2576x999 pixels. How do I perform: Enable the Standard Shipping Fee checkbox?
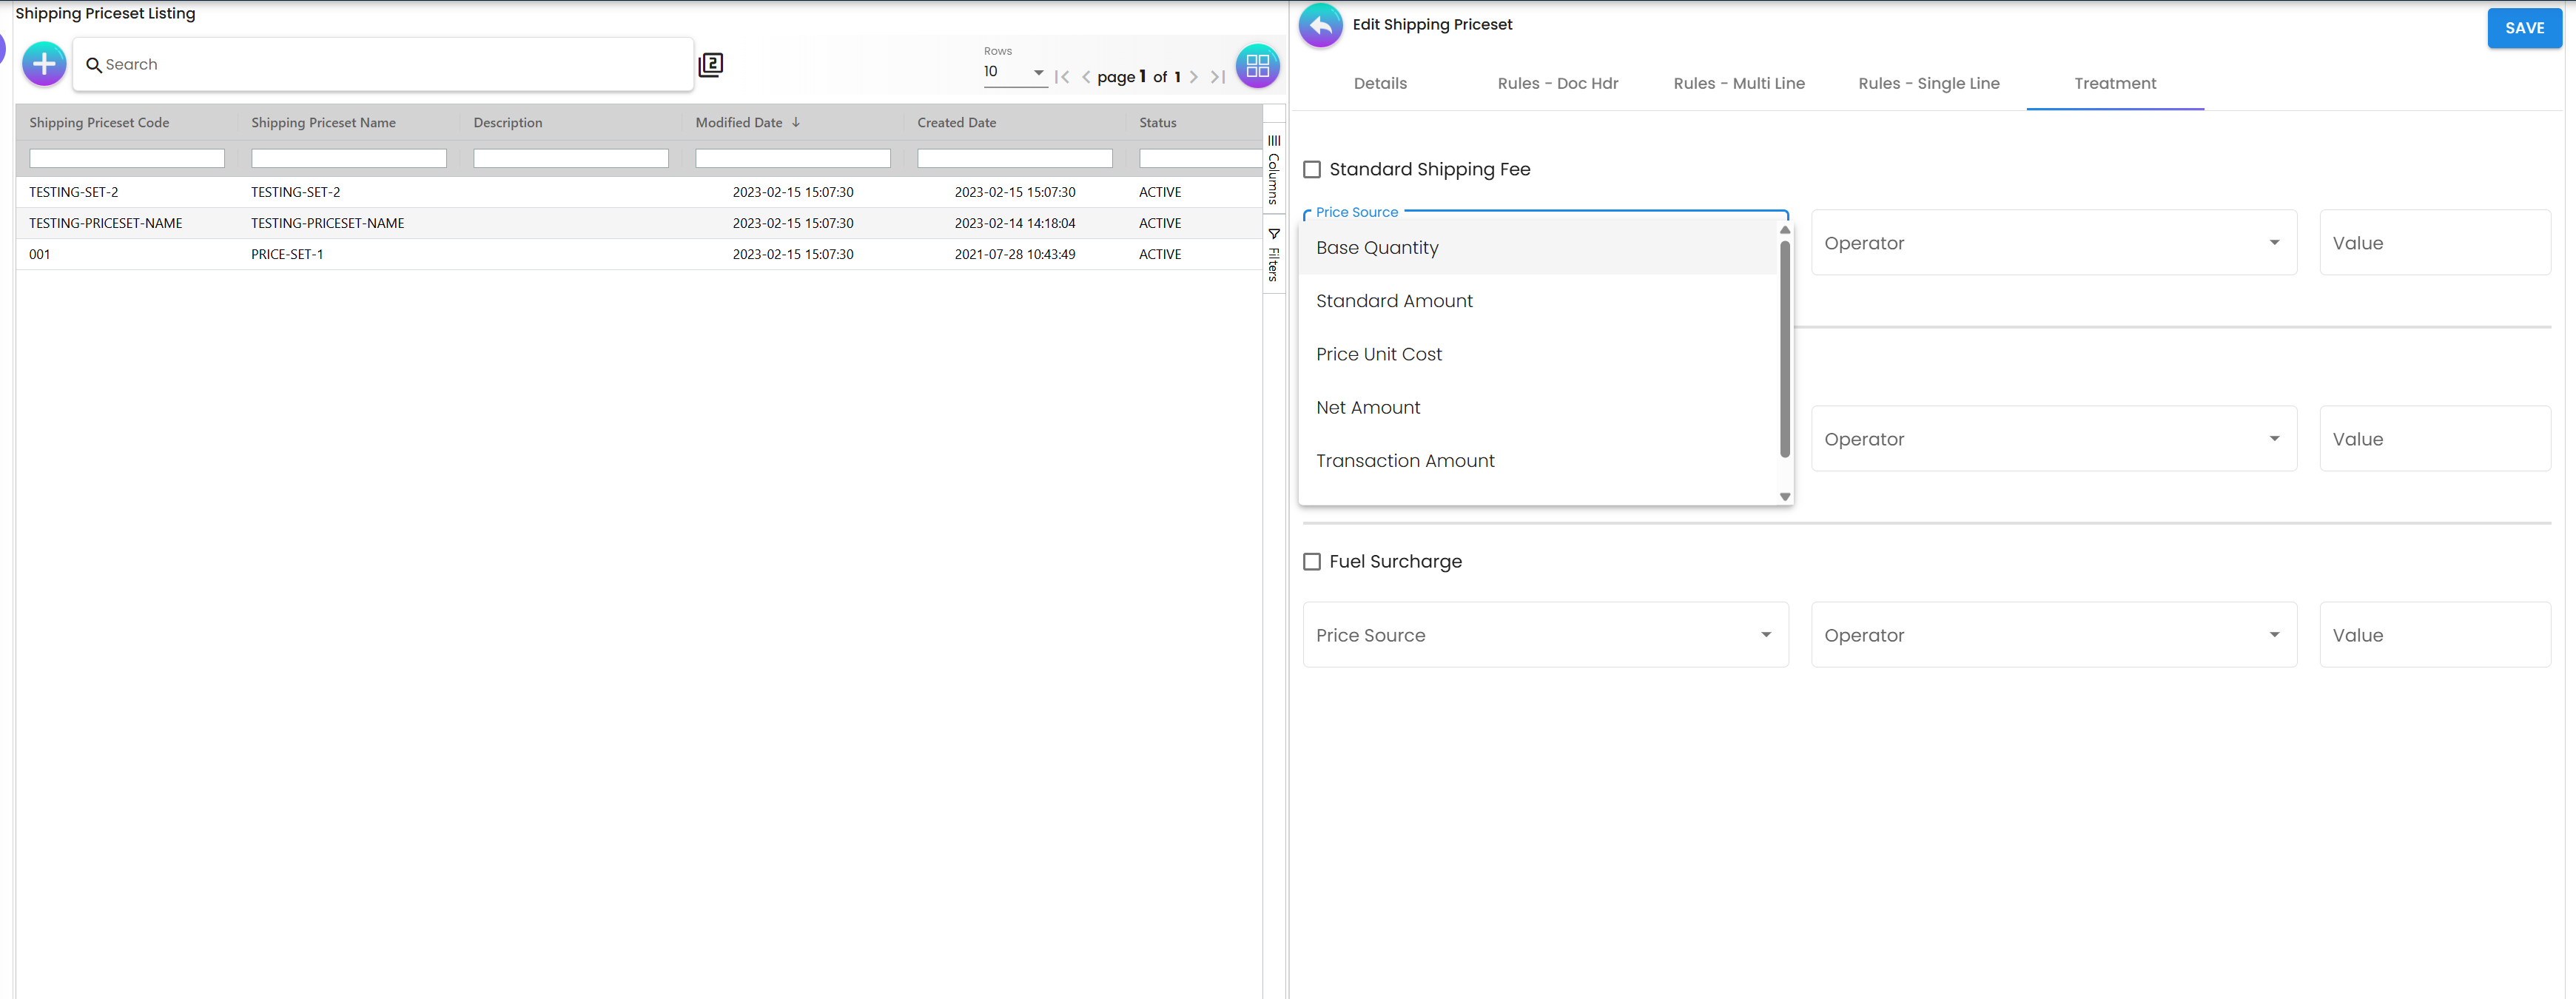click(x=1312, y=170)
